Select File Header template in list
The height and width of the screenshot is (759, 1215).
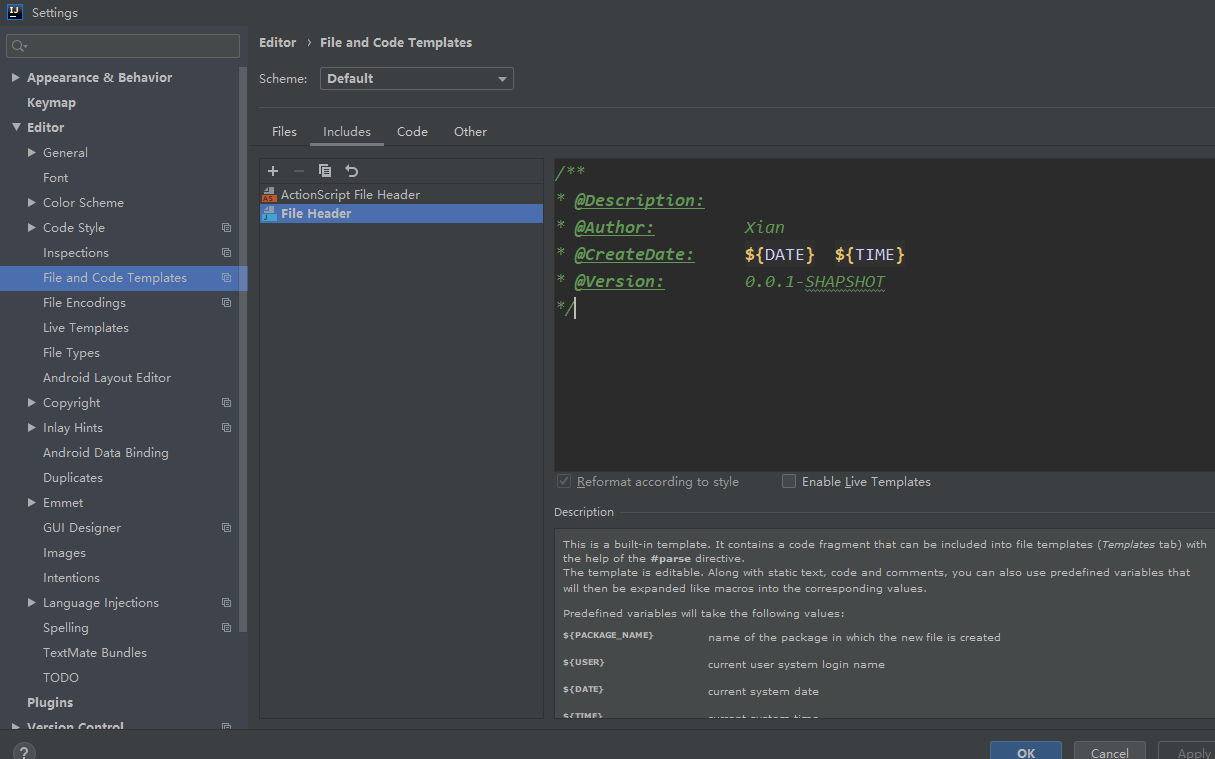pyautogui.click(x=401, y=213)
